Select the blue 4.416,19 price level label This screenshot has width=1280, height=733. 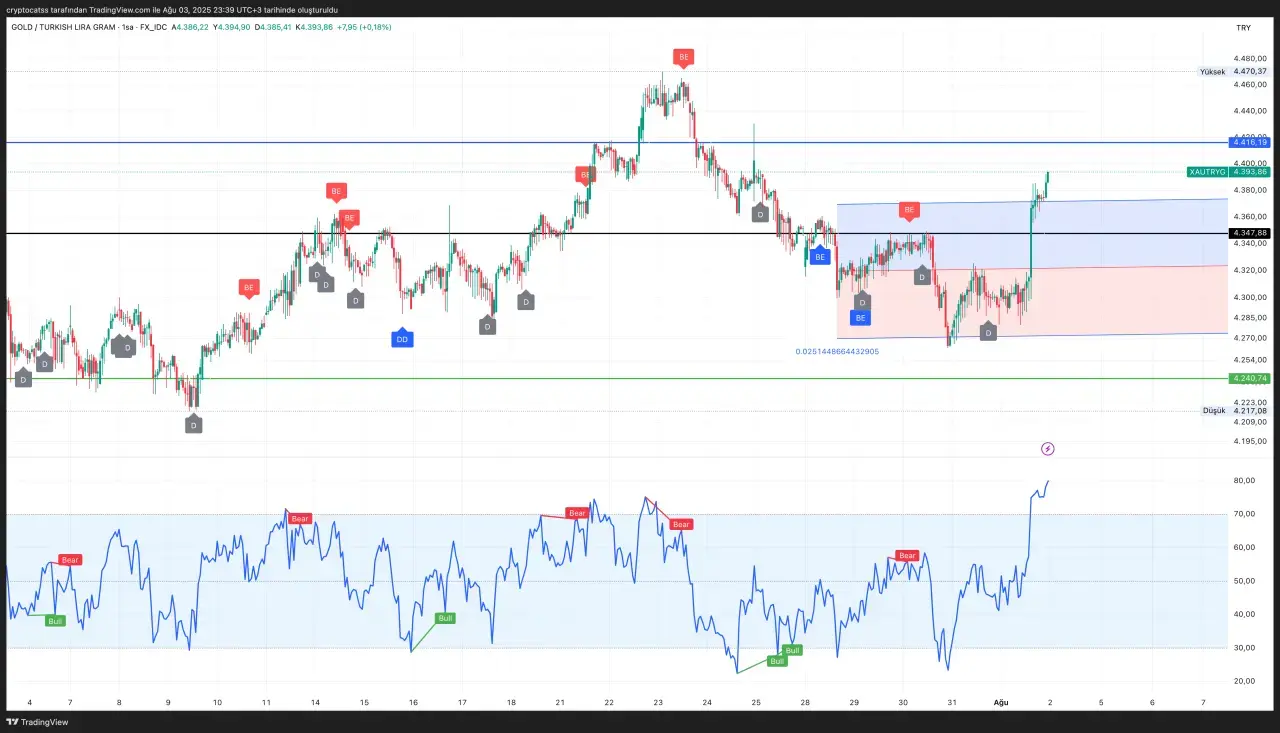tap(1250, 143)
